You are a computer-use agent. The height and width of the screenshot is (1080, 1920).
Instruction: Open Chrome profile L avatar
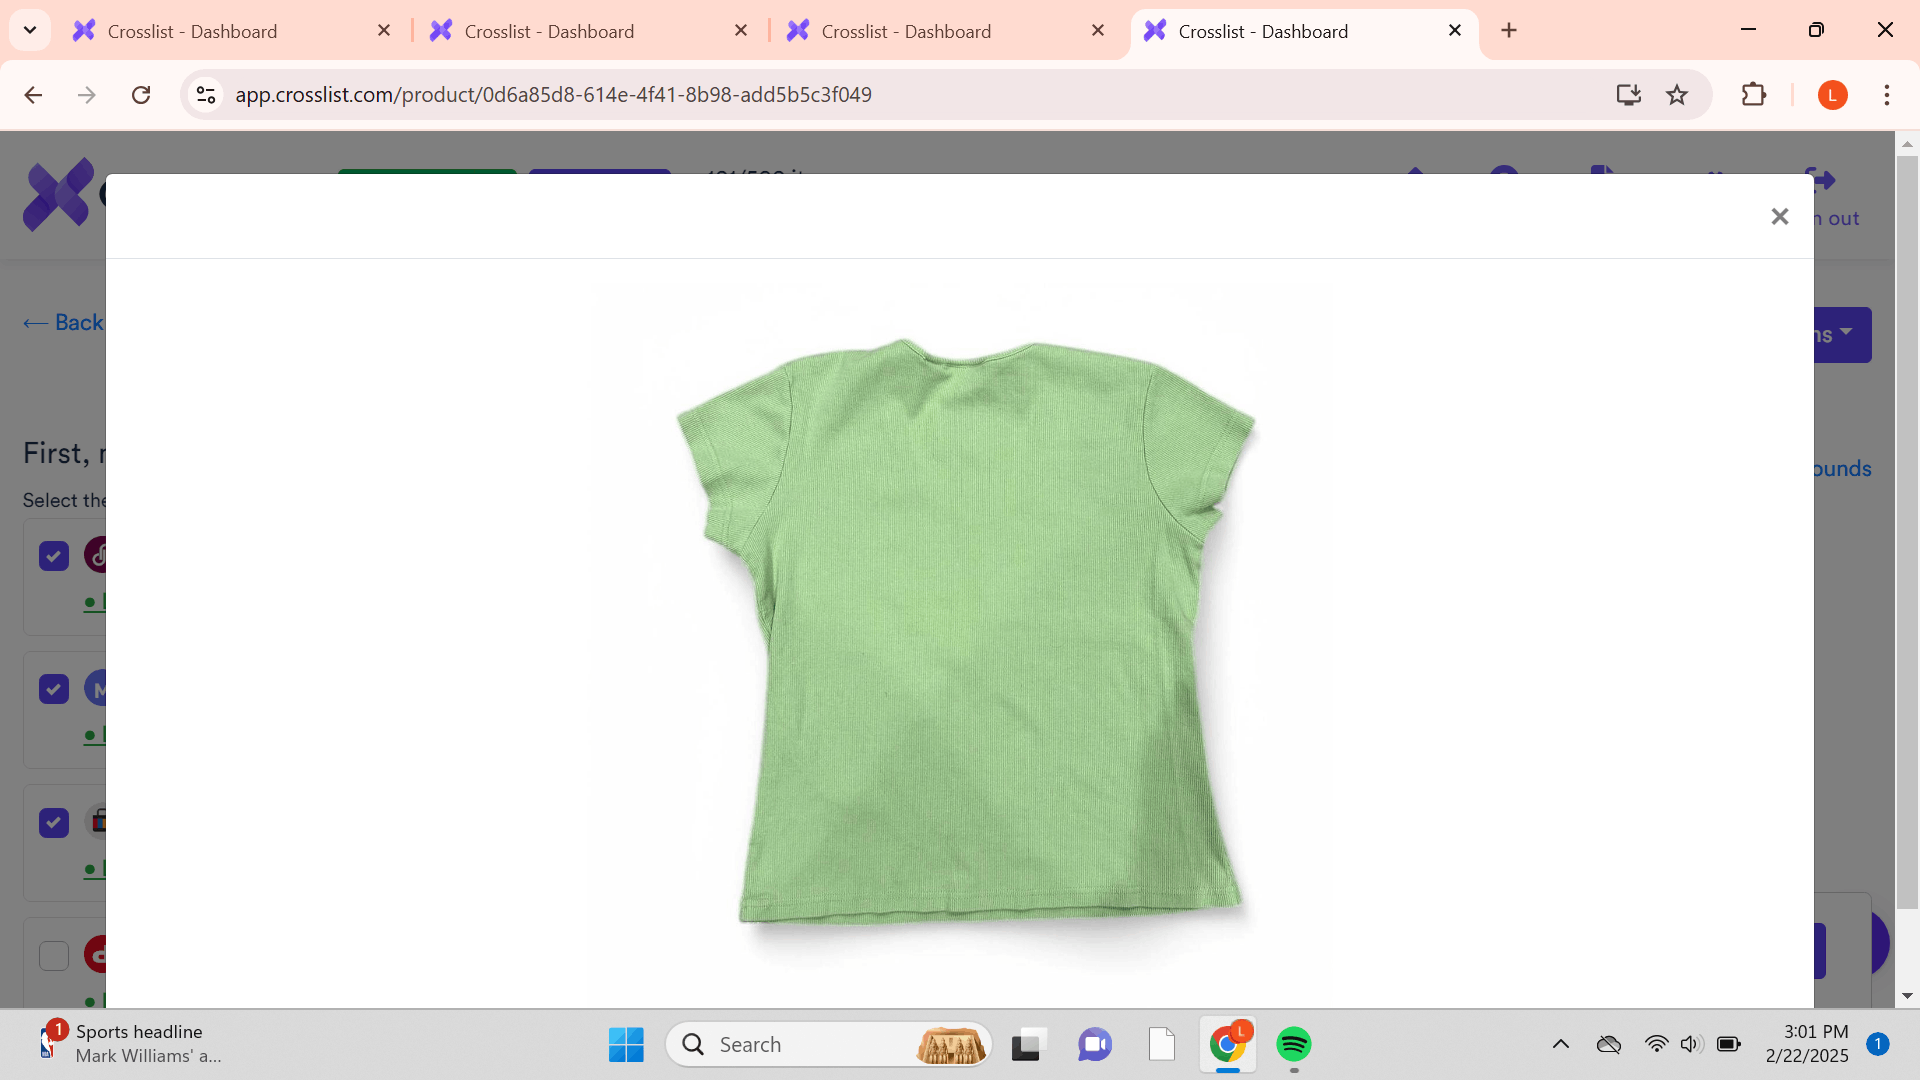coord(1832,95)
